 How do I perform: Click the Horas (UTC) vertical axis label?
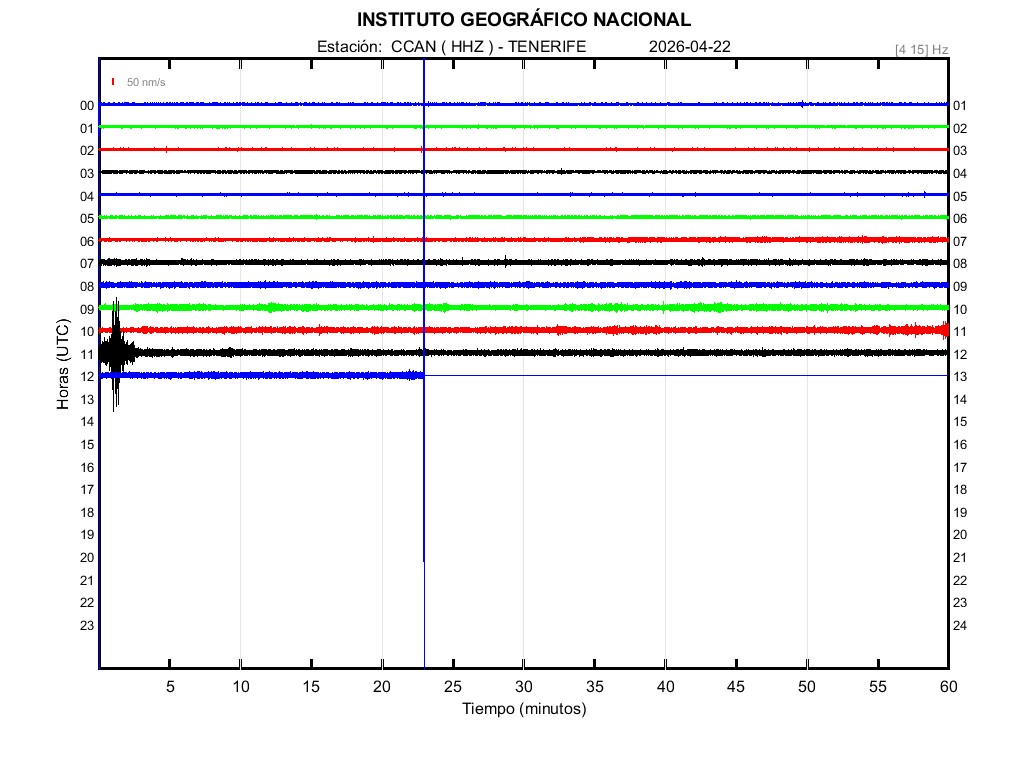(62, 364)
